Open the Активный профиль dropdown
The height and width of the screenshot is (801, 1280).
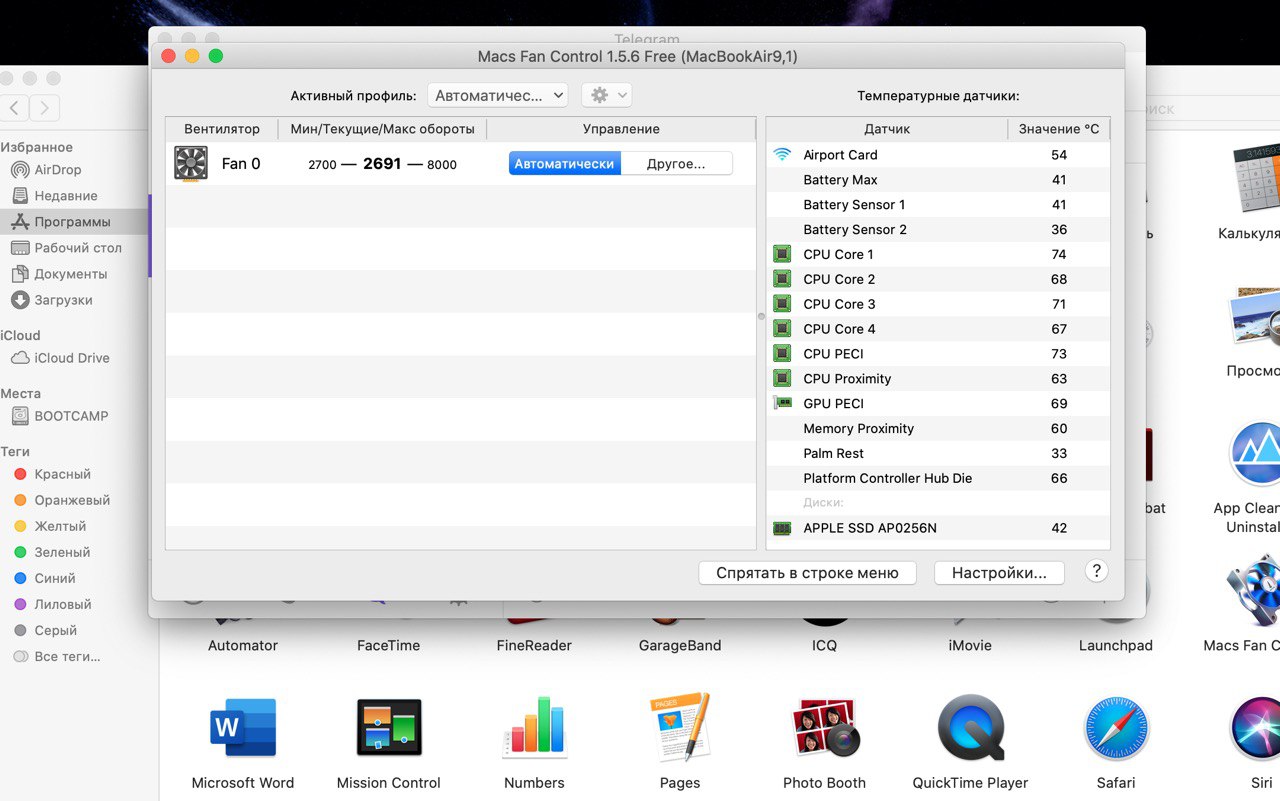[x=497, y=95]
